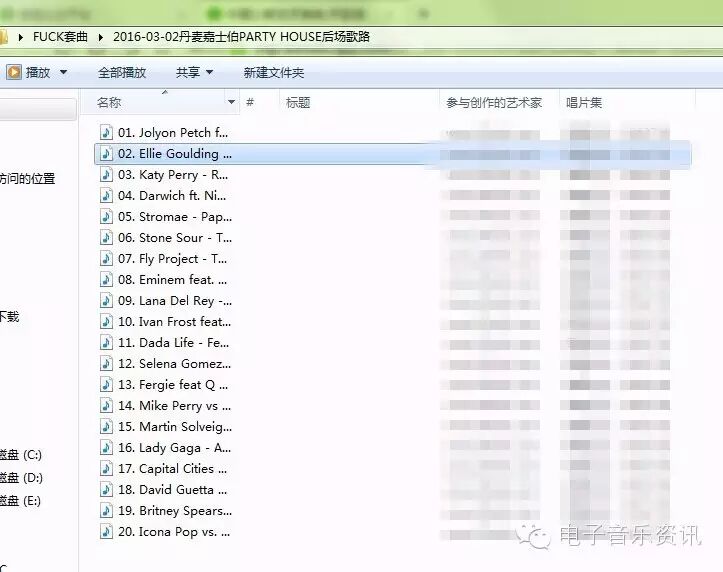Open 访问的位置 recent places in sidebar

(27, 178)
